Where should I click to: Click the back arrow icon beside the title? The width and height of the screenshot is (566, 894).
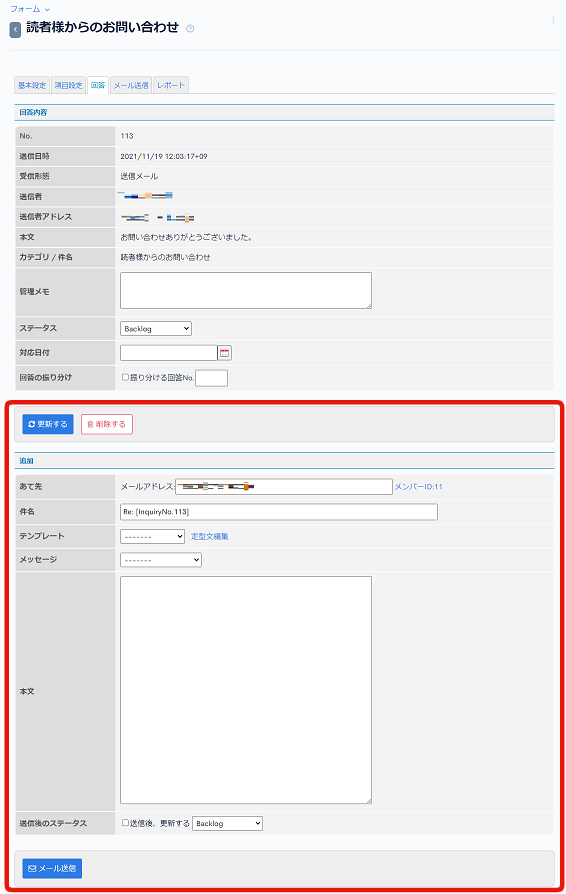(x=15, y=29)
